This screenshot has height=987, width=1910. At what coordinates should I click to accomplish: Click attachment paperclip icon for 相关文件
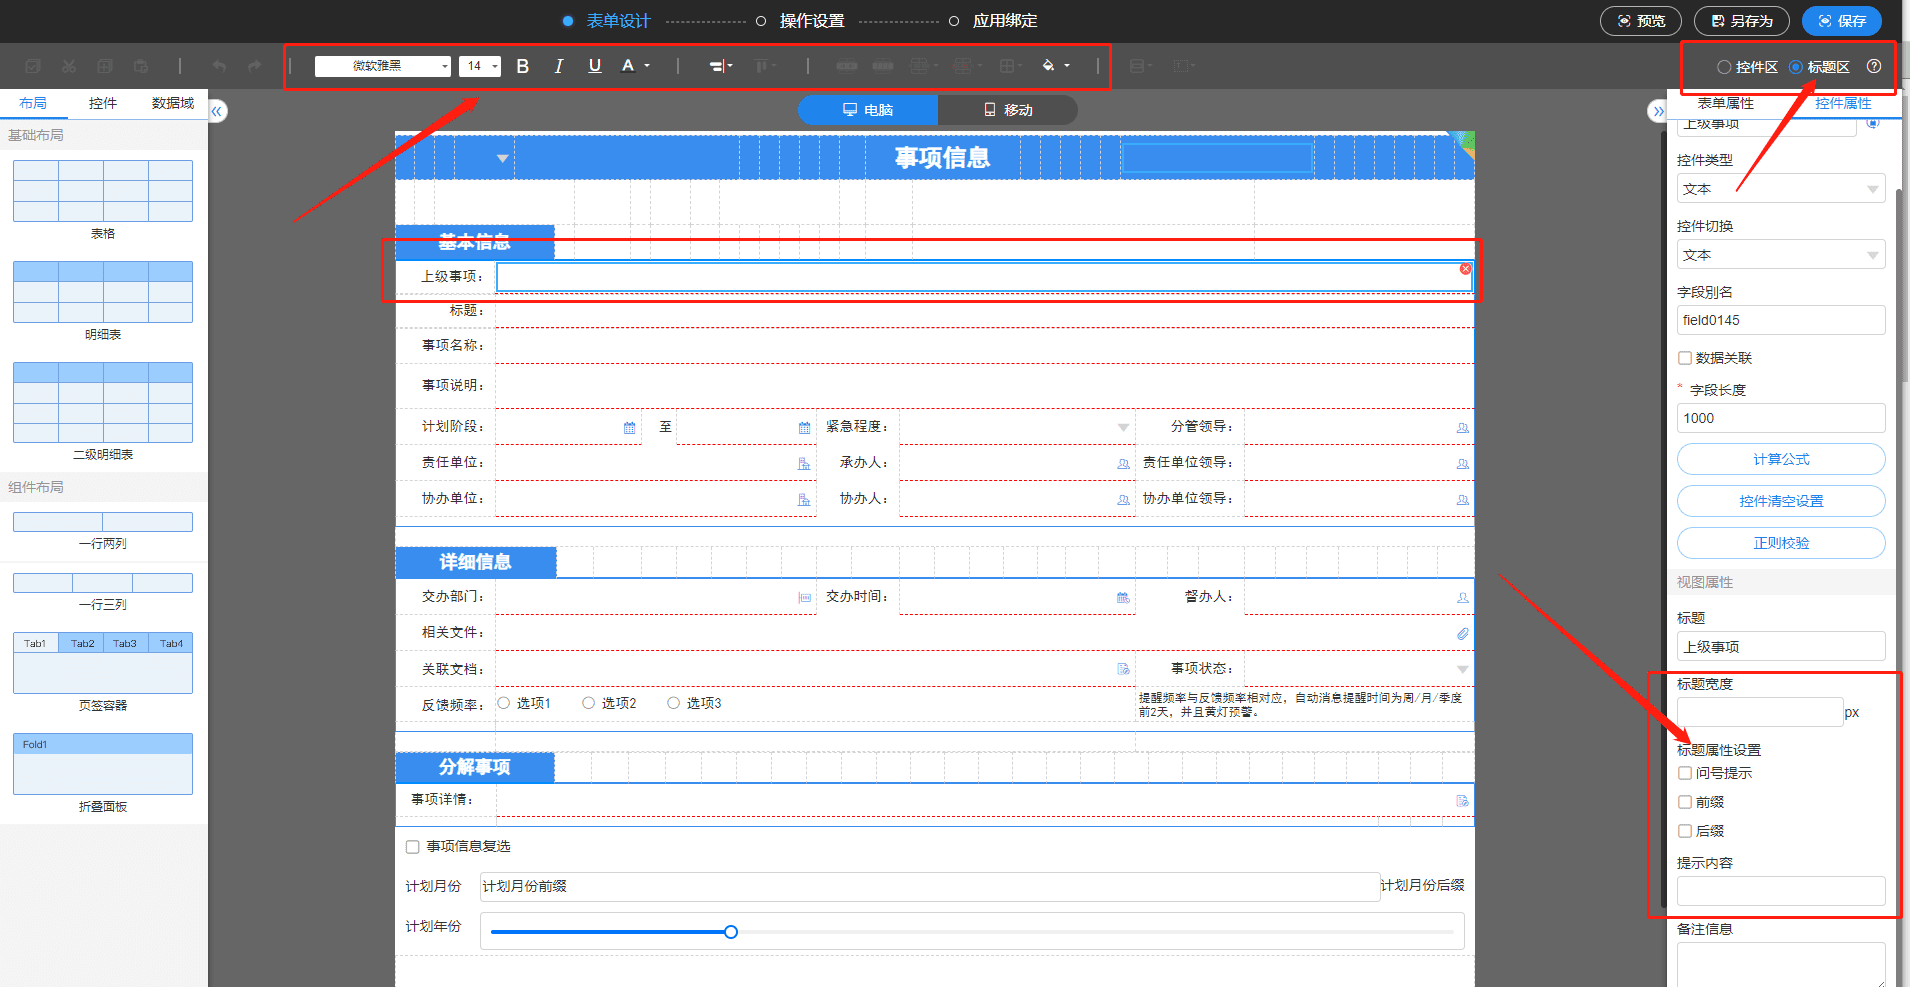pos(1462,634)
